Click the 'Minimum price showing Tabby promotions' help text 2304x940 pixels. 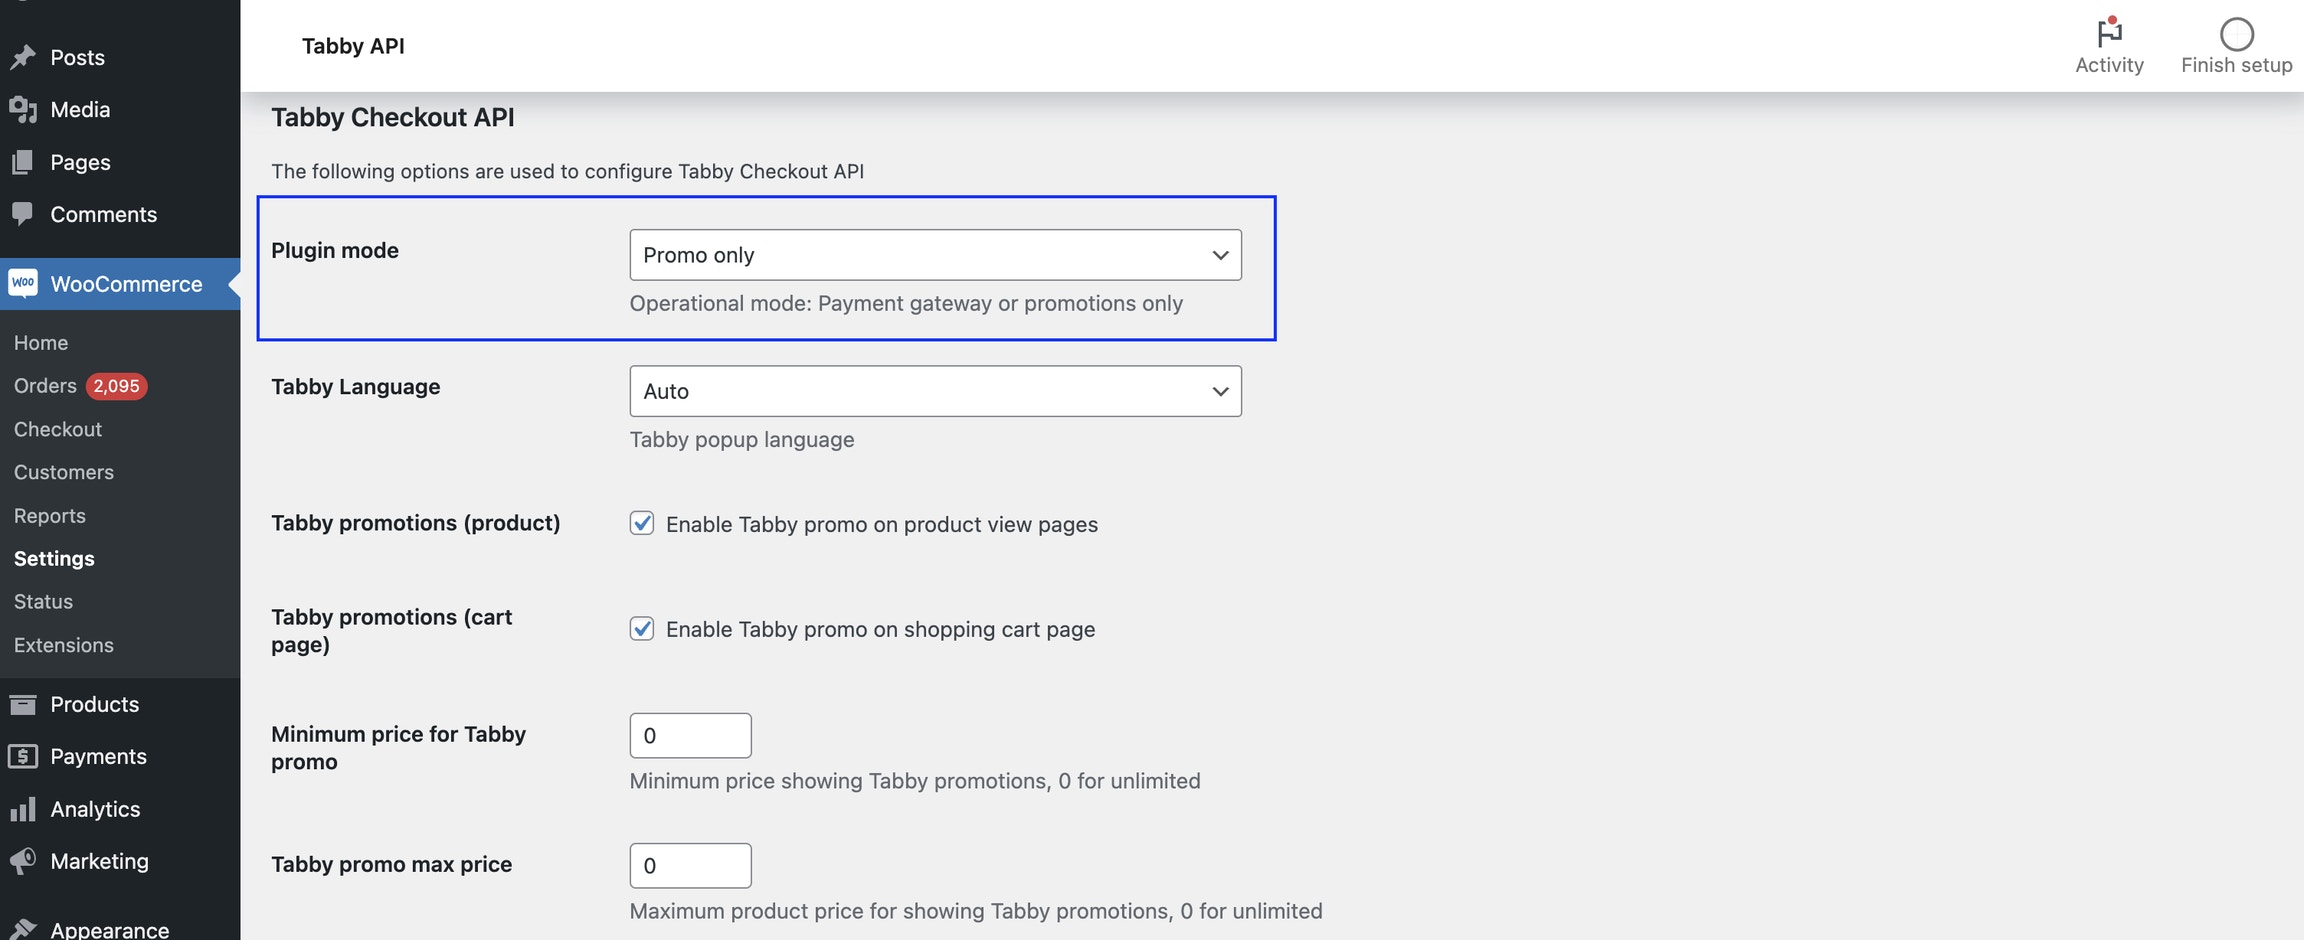coord(915,781)
